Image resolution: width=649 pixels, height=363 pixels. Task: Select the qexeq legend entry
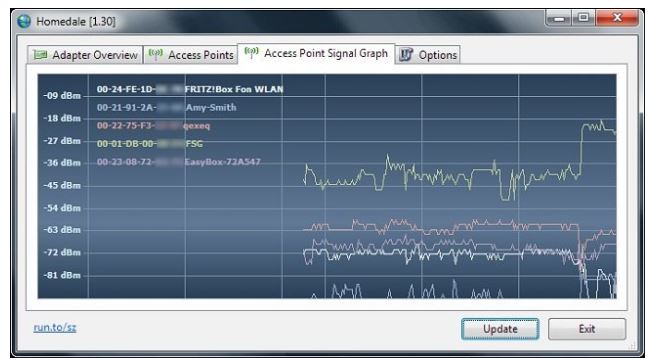pos(153,125)
